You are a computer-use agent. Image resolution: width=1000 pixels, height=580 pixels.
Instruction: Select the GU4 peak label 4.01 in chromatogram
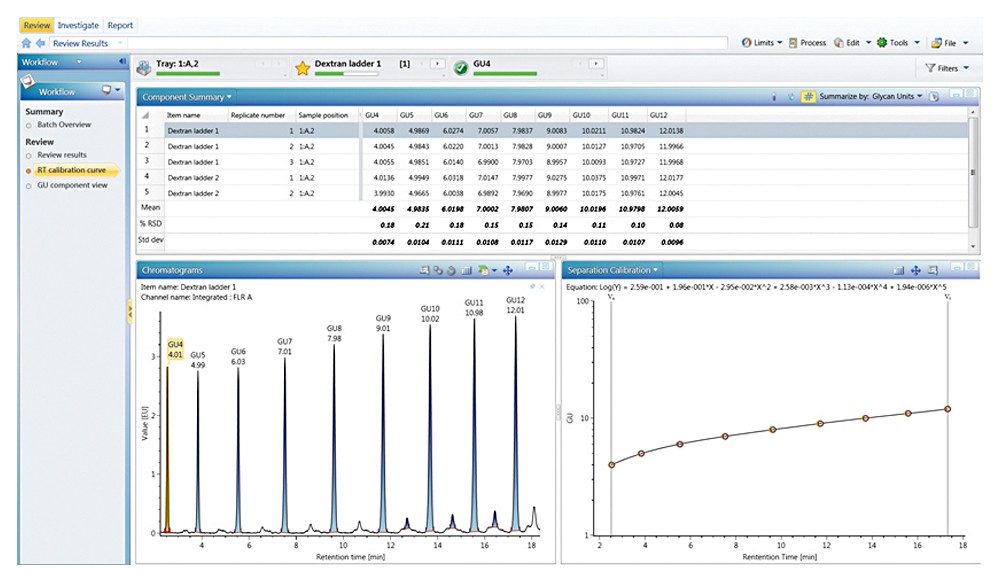175,350
